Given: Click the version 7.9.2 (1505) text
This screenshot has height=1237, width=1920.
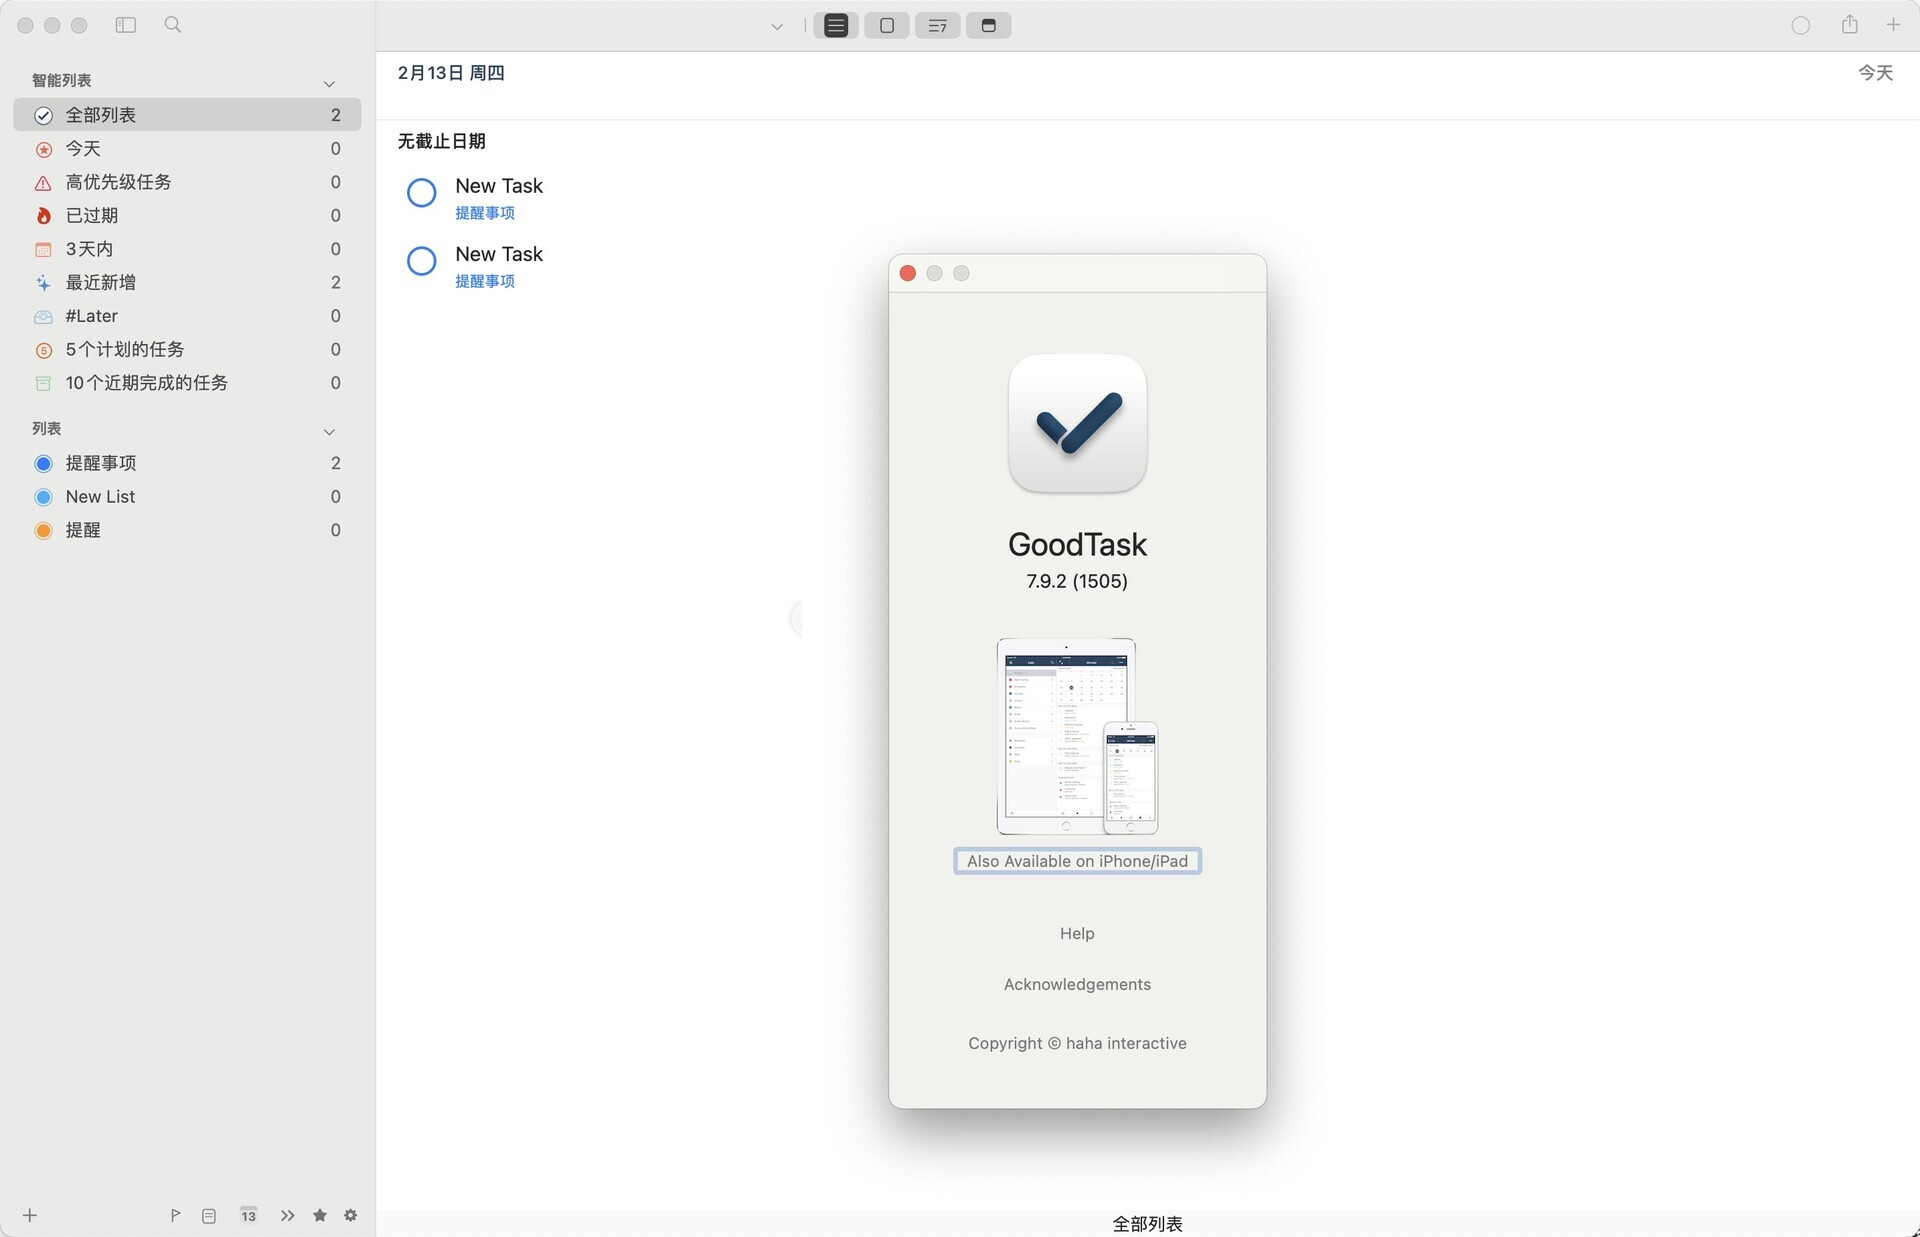Looking at the screenshot, I should 1077,581.
